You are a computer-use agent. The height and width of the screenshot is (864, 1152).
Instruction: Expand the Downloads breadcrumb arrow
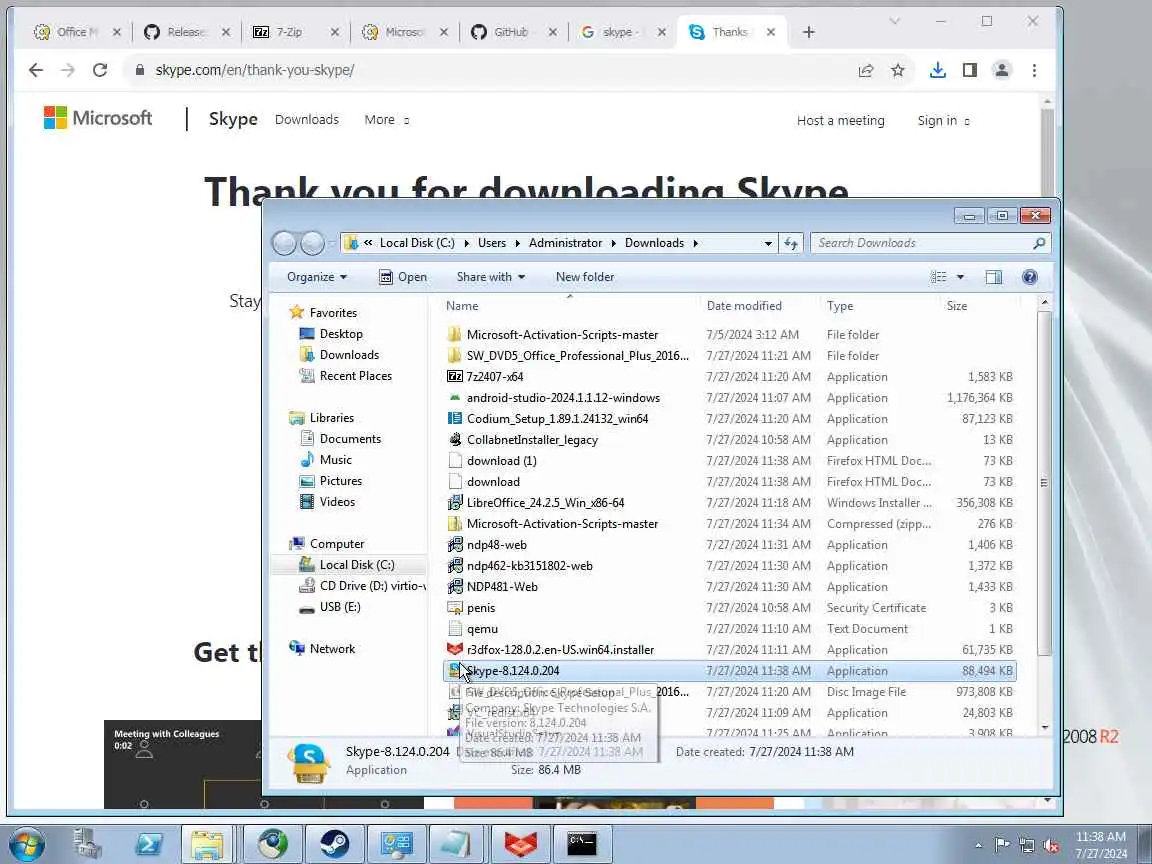[x=695, y=243]
